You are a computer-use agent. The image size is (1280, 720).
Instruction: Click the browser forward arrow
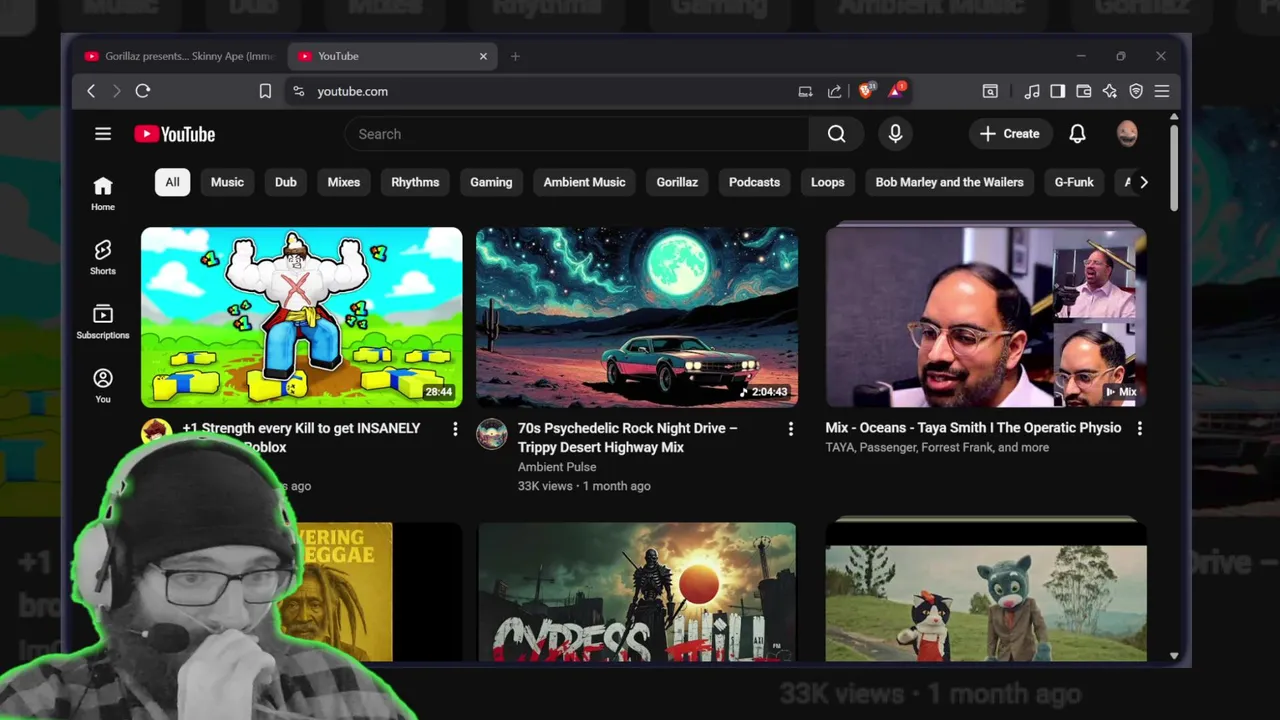tap(116, 91)
